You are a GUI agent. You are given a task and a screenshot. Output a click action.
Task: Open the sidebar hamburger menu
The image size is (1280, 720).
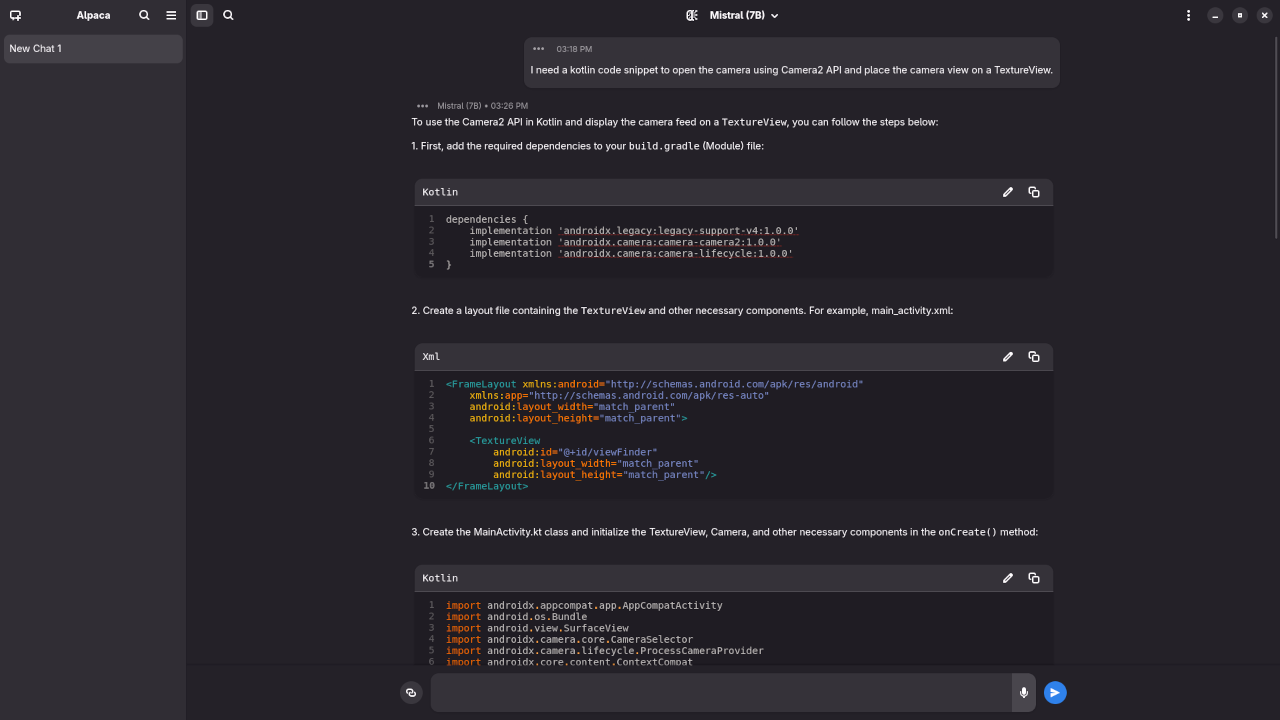pos(171,15)
